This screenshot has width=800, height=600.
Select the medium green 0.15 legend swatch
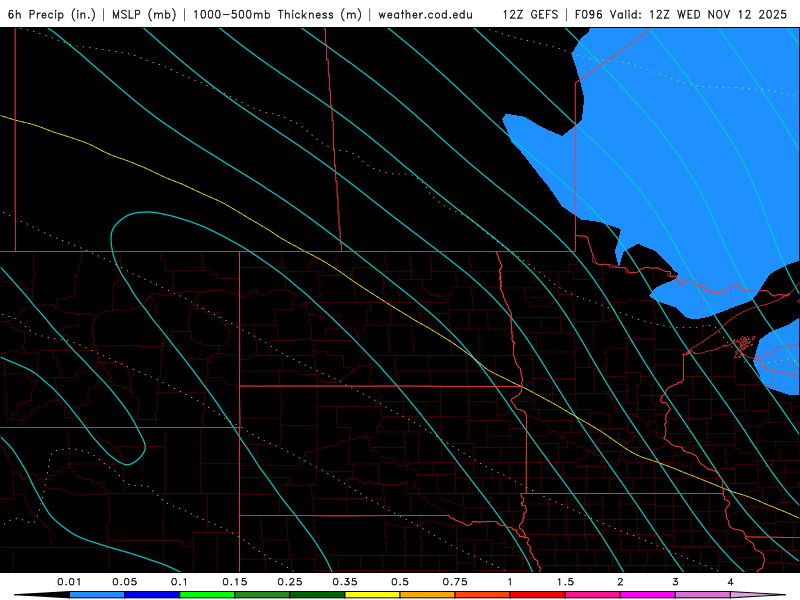[262, 595]
